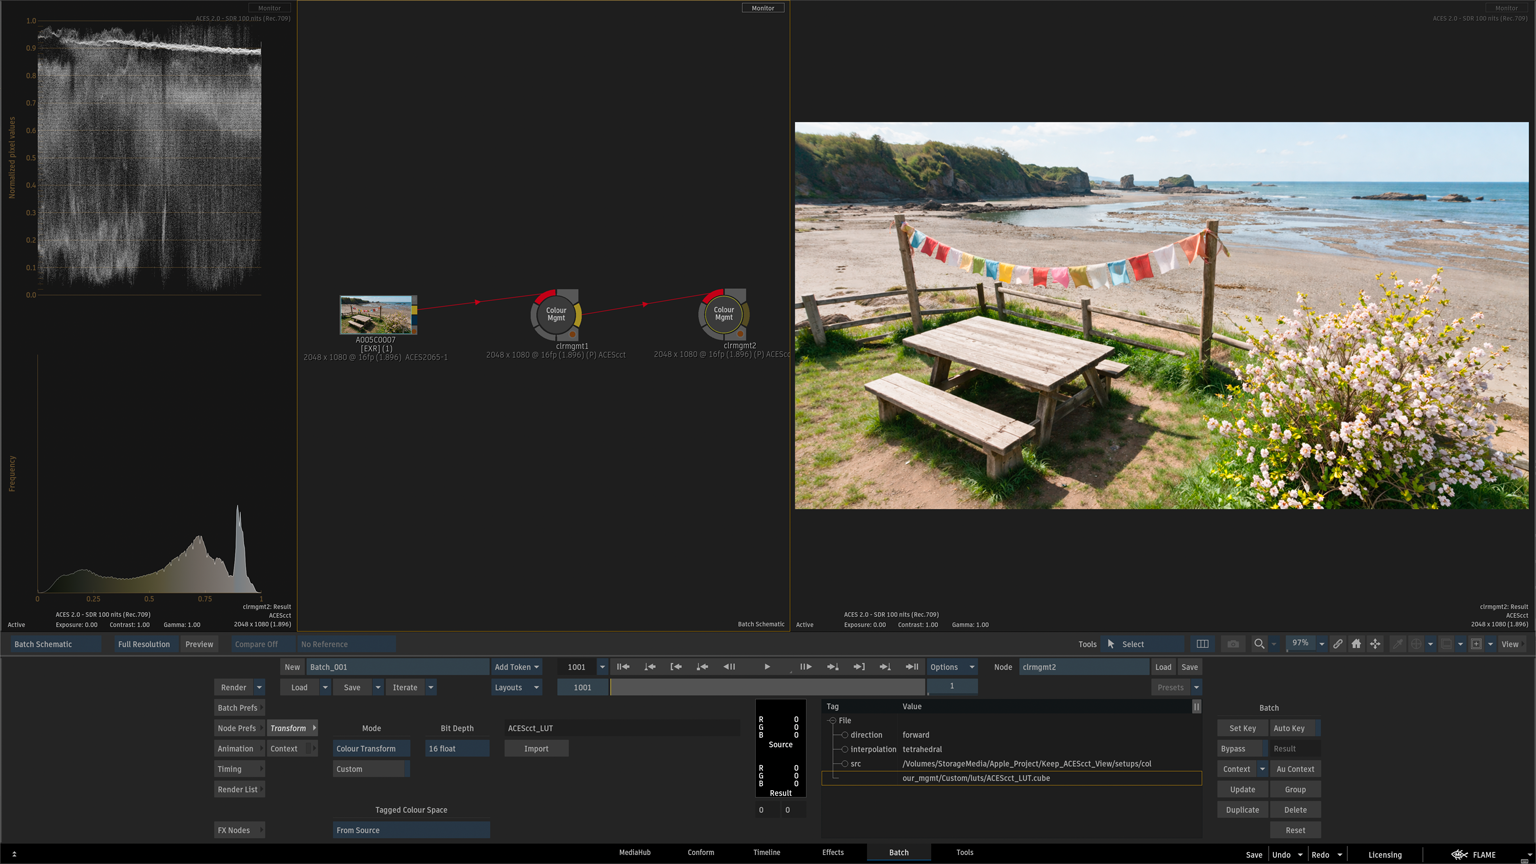Toggle Bypass for the node
Screen dimensions: 1536x864
[1233, 749]
